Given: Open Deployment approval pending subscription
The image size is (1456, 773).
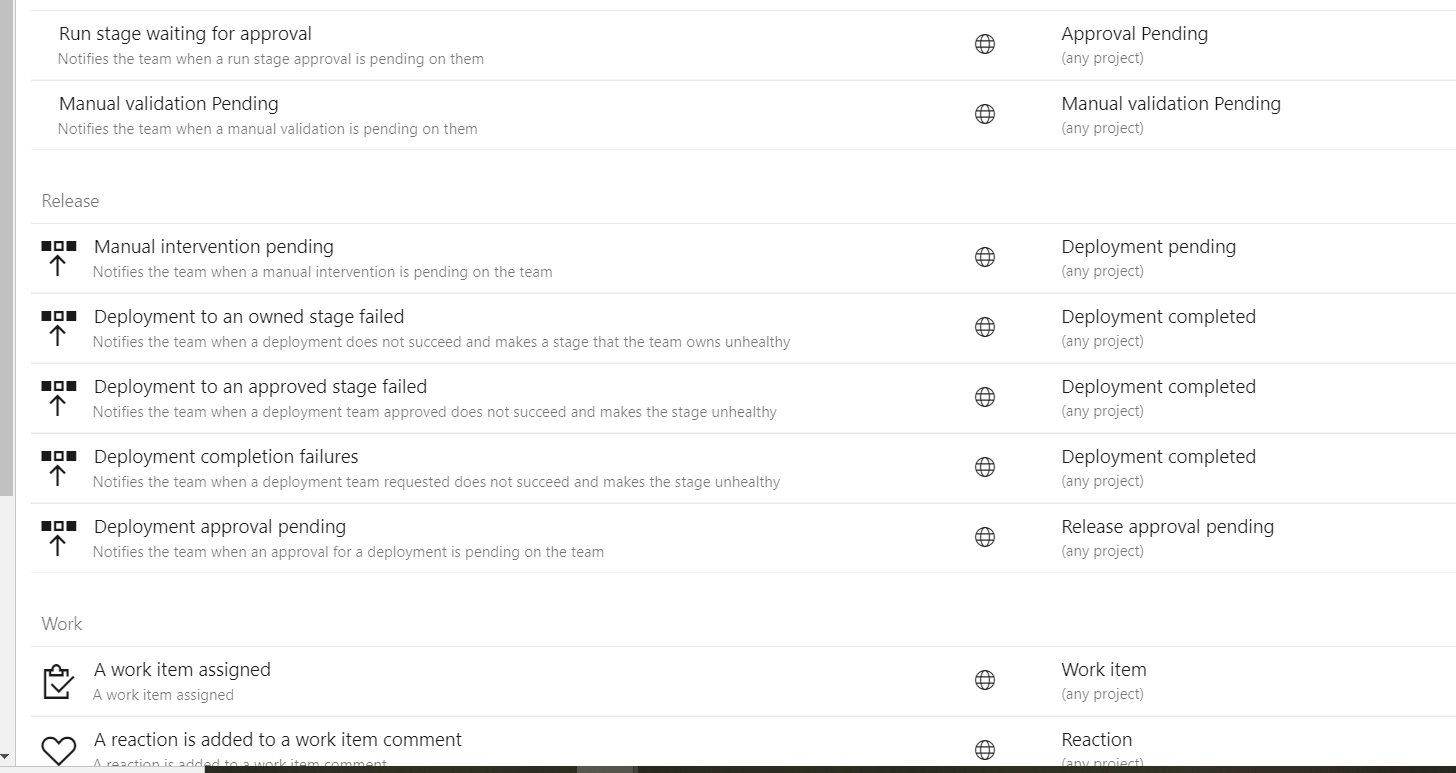Looking at the screenshot, I should pos(220,527).
